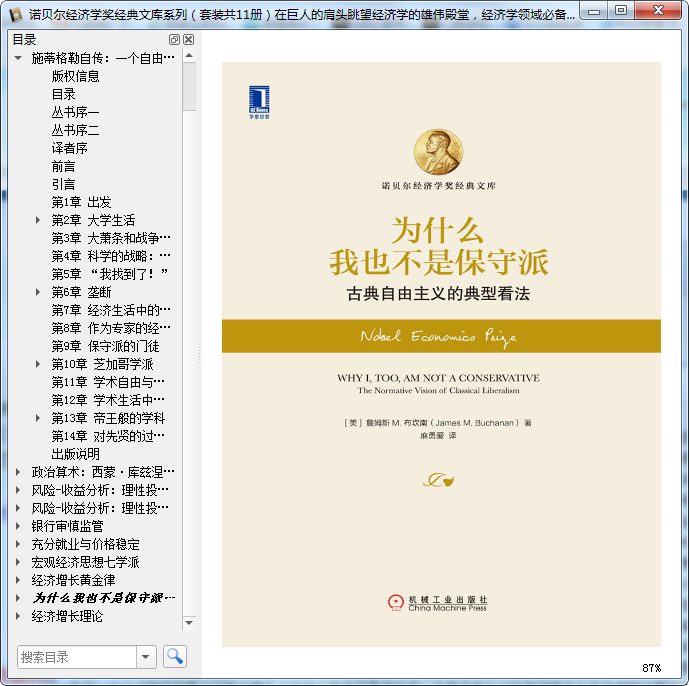Click the app icon in the title bar
The height and width of the screenshot is (686, 689).
[15, 14]
